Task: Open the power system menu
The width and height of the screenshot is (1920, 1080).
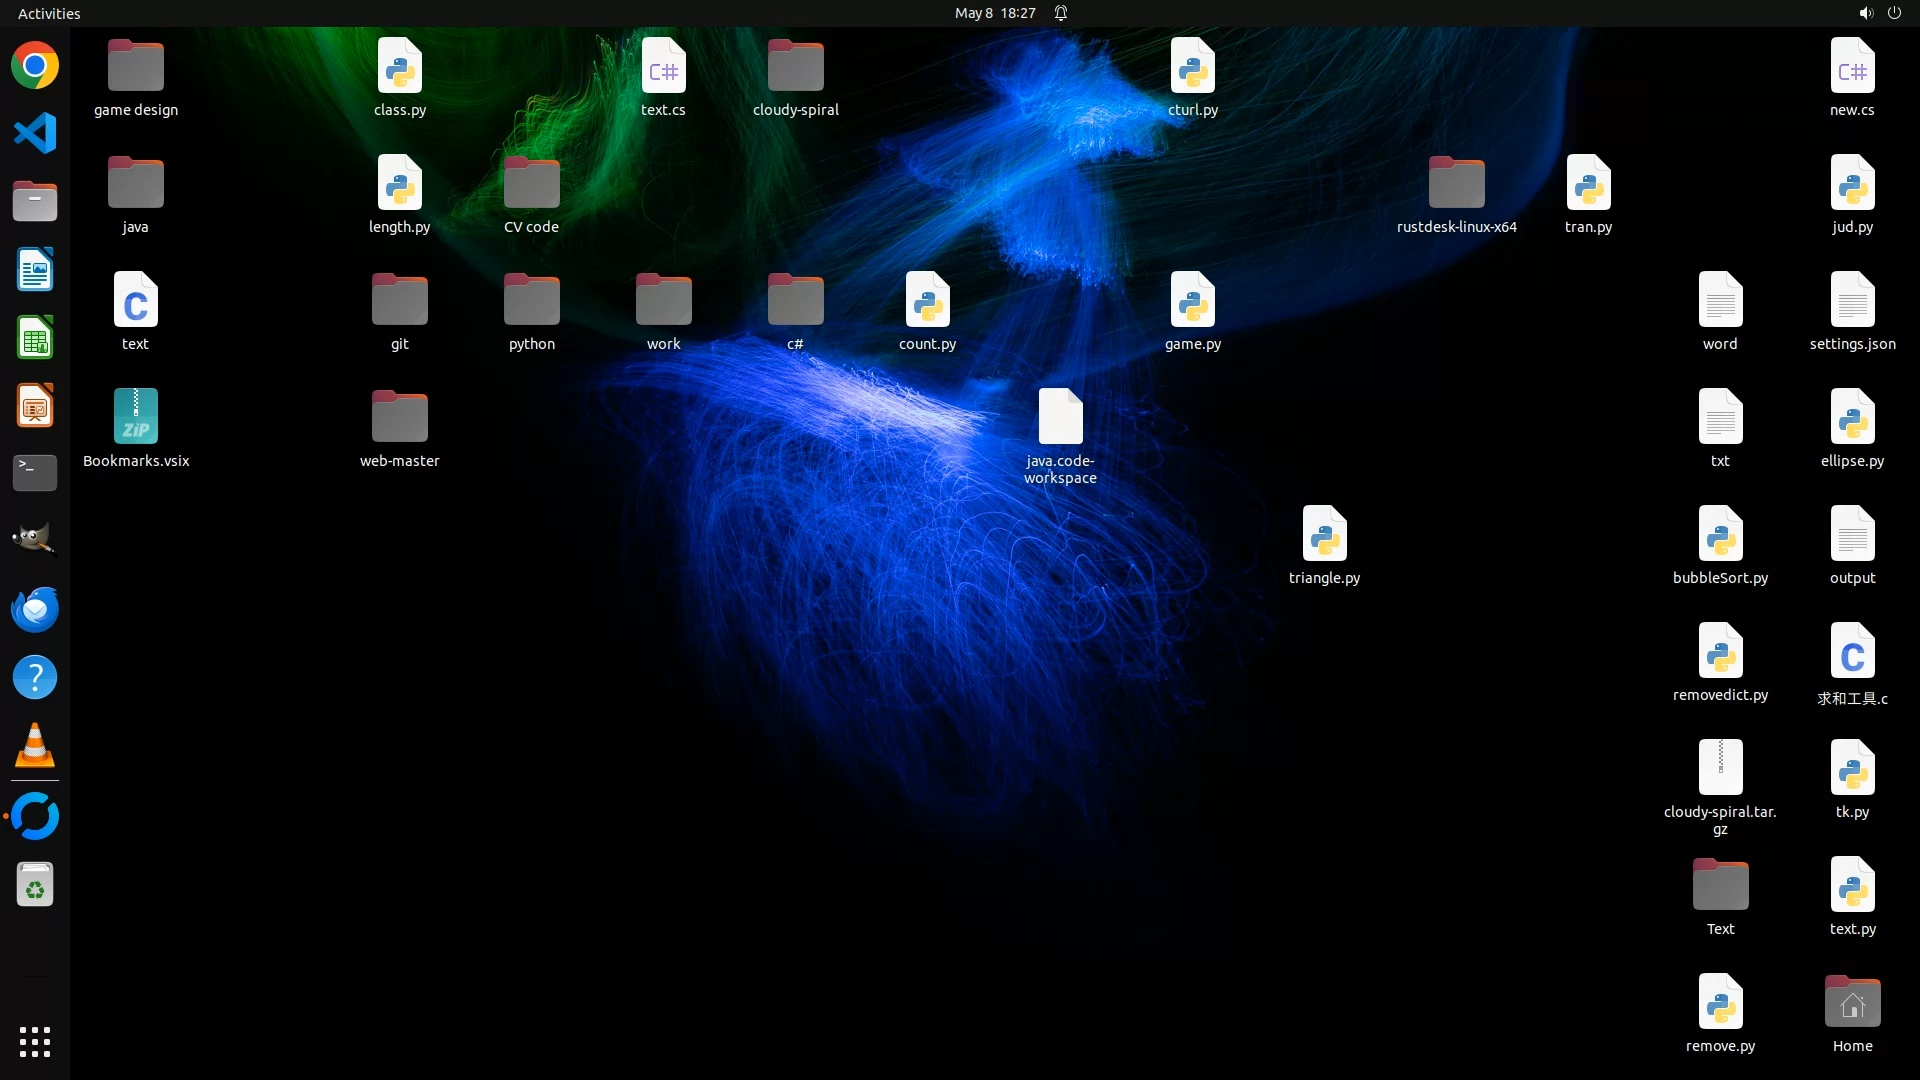Action: (1894, 13)
